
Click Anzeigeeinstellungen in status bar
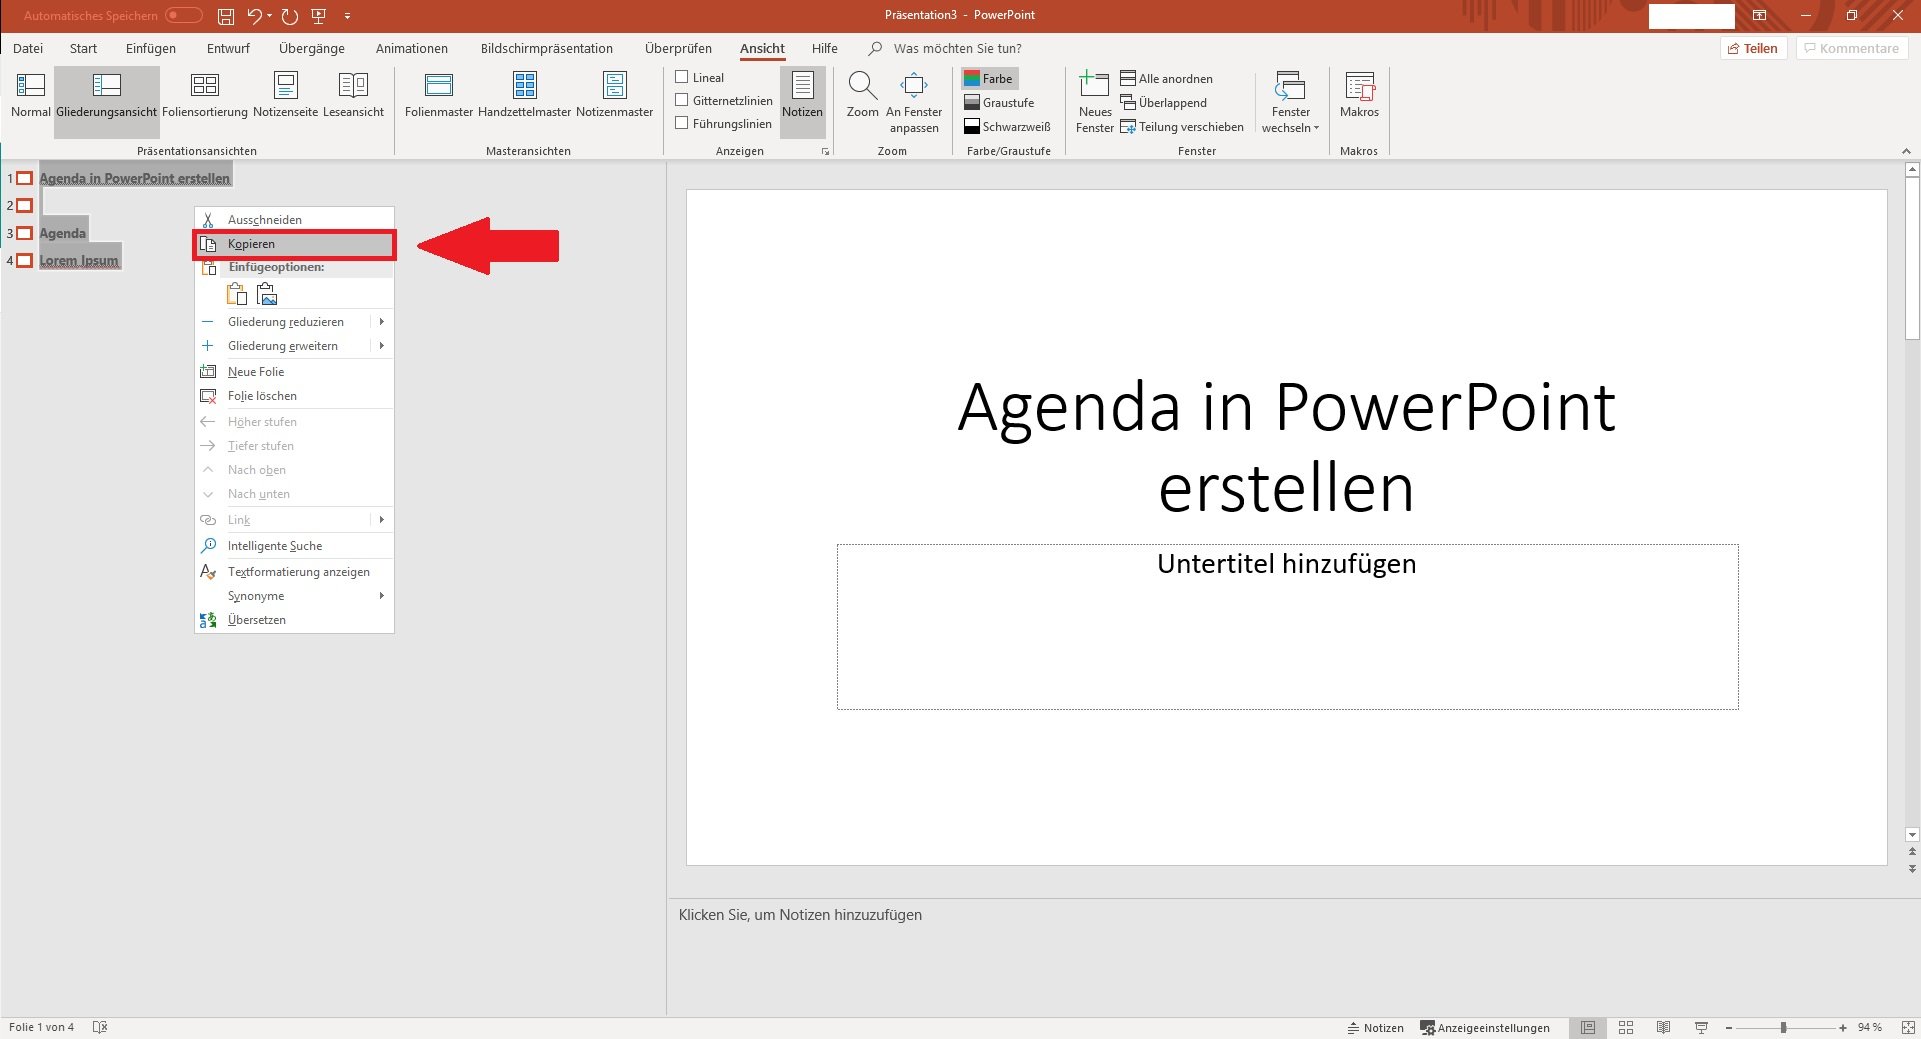tap(1485, 1028)
